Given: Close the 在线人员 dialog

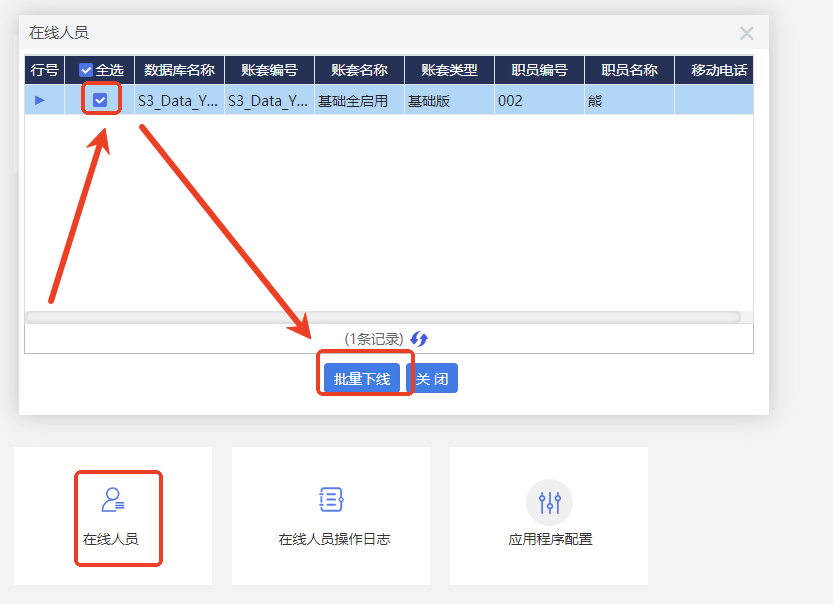Looking at the screenshot, I should pos(746,32).
